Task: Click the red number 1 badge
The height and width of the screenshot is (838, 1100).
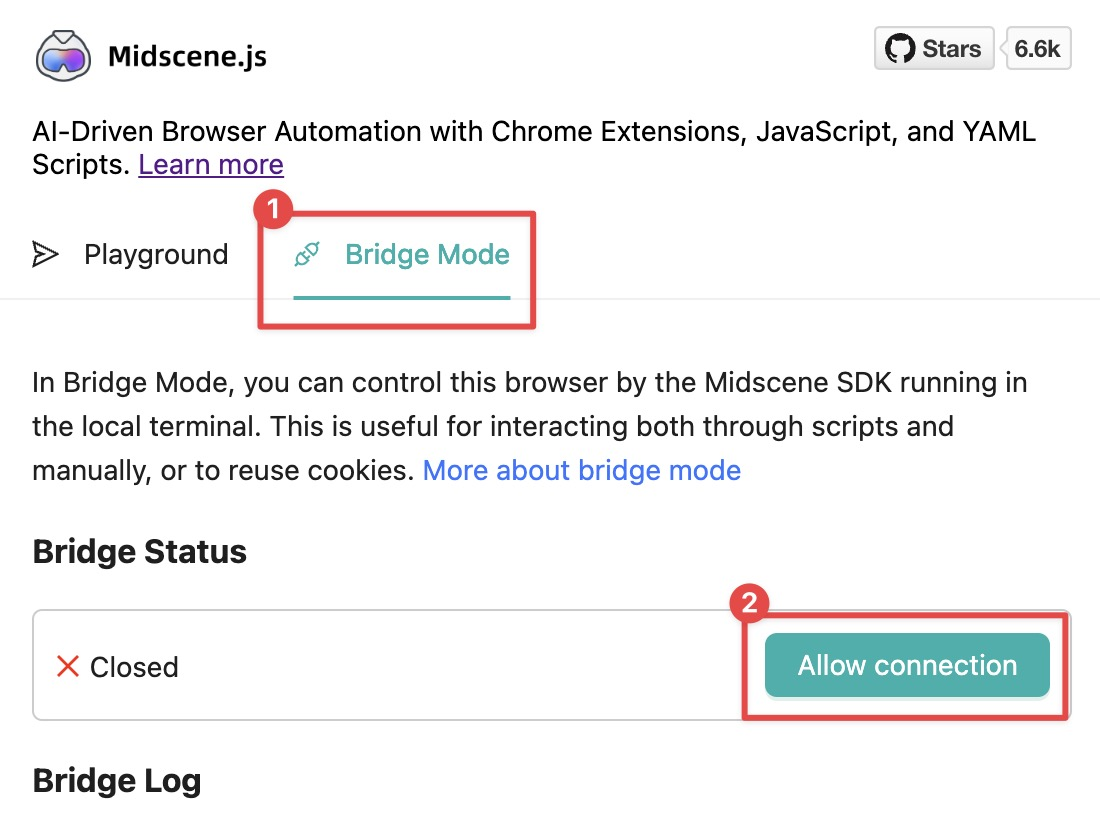Action: point(273,210)
